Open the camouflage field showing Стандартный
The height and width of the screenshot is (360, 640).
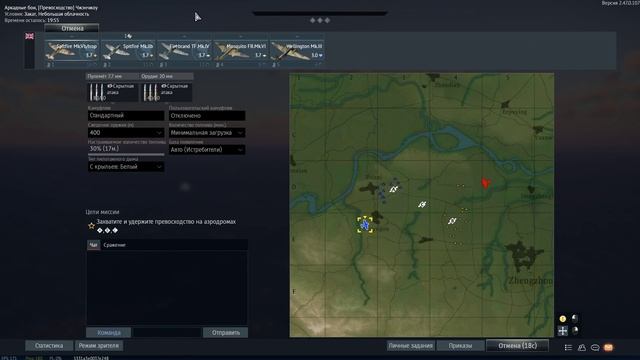(126, 116)
